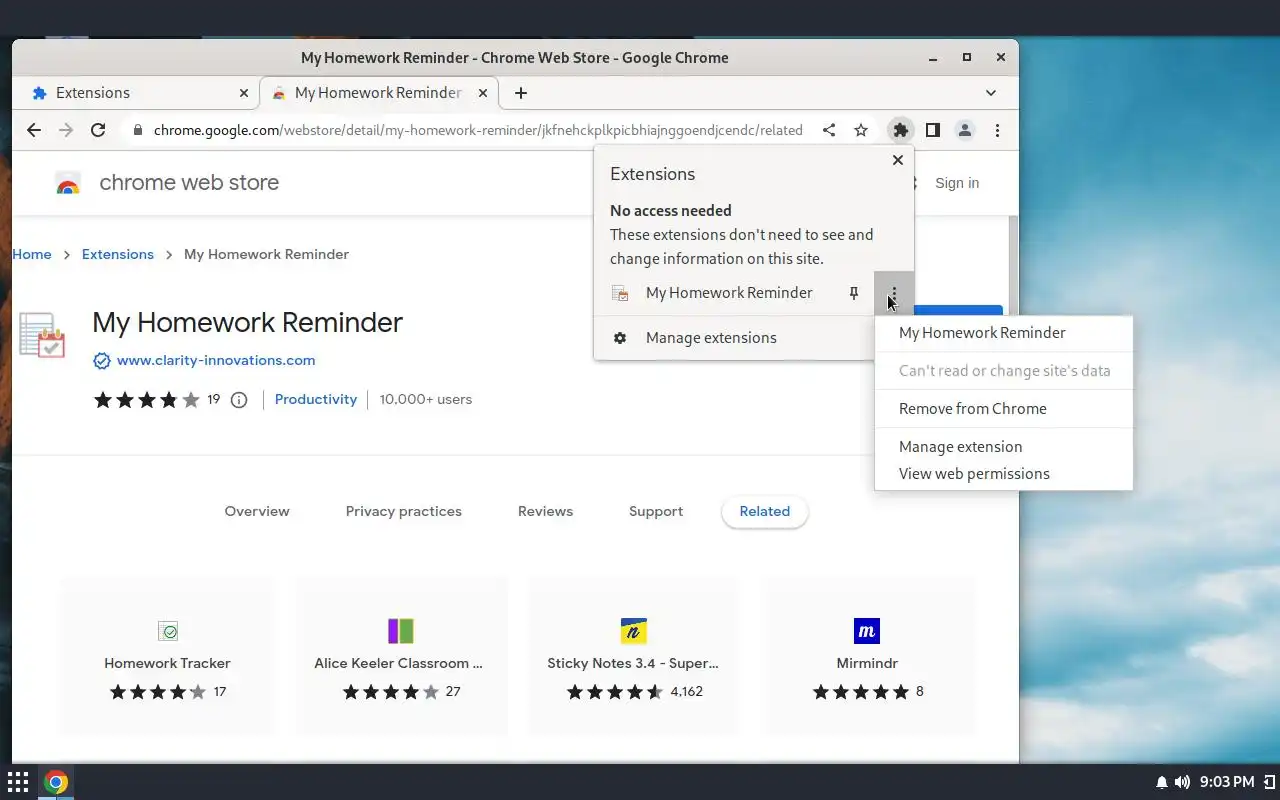Click the volume speaker icon in tray
1280x800 pixels.
[1183, 782]
